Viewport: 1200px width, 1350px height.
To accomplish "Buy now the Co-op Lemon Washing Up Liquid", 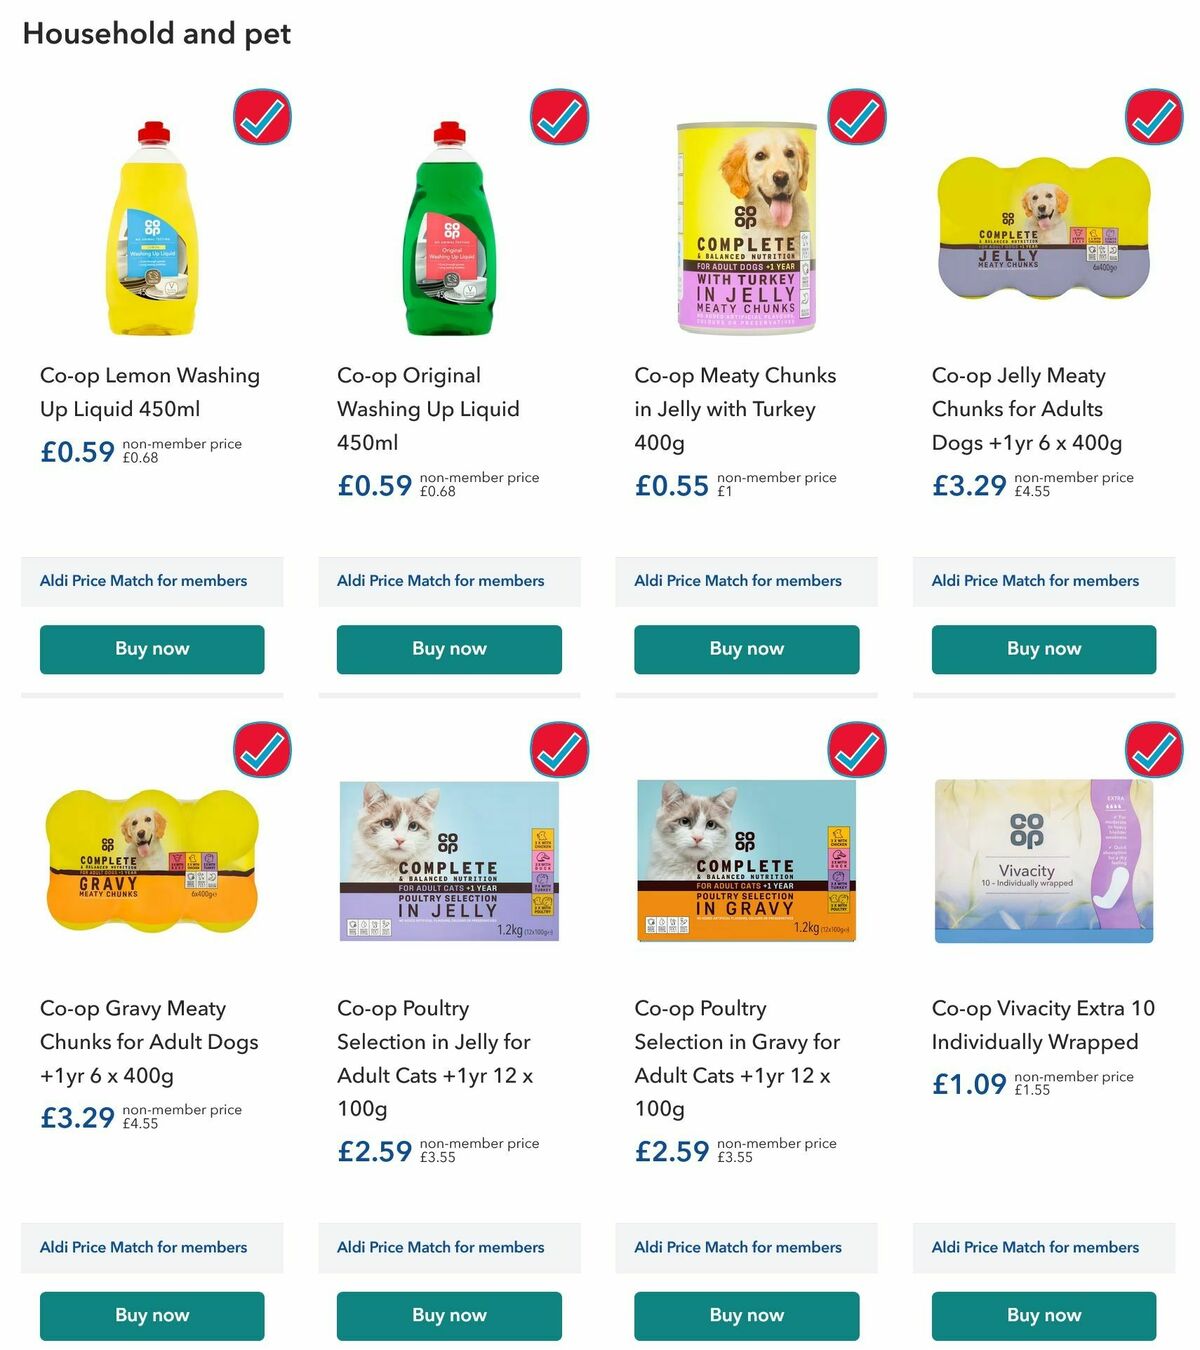I will (x=151, y=649).
